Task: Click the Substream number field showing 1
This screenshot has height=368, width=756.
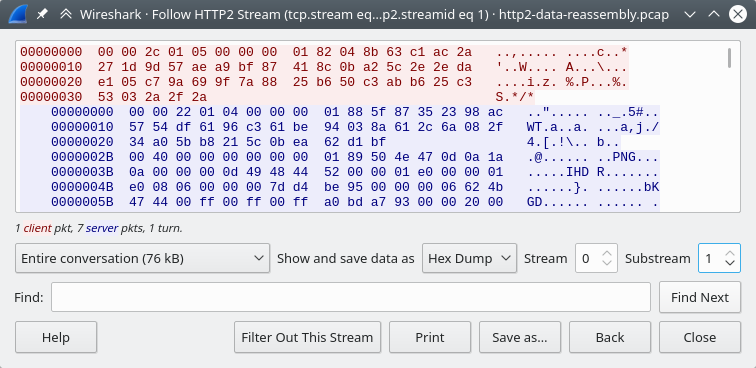Action: pyautogui.click(x=711, y=259)
